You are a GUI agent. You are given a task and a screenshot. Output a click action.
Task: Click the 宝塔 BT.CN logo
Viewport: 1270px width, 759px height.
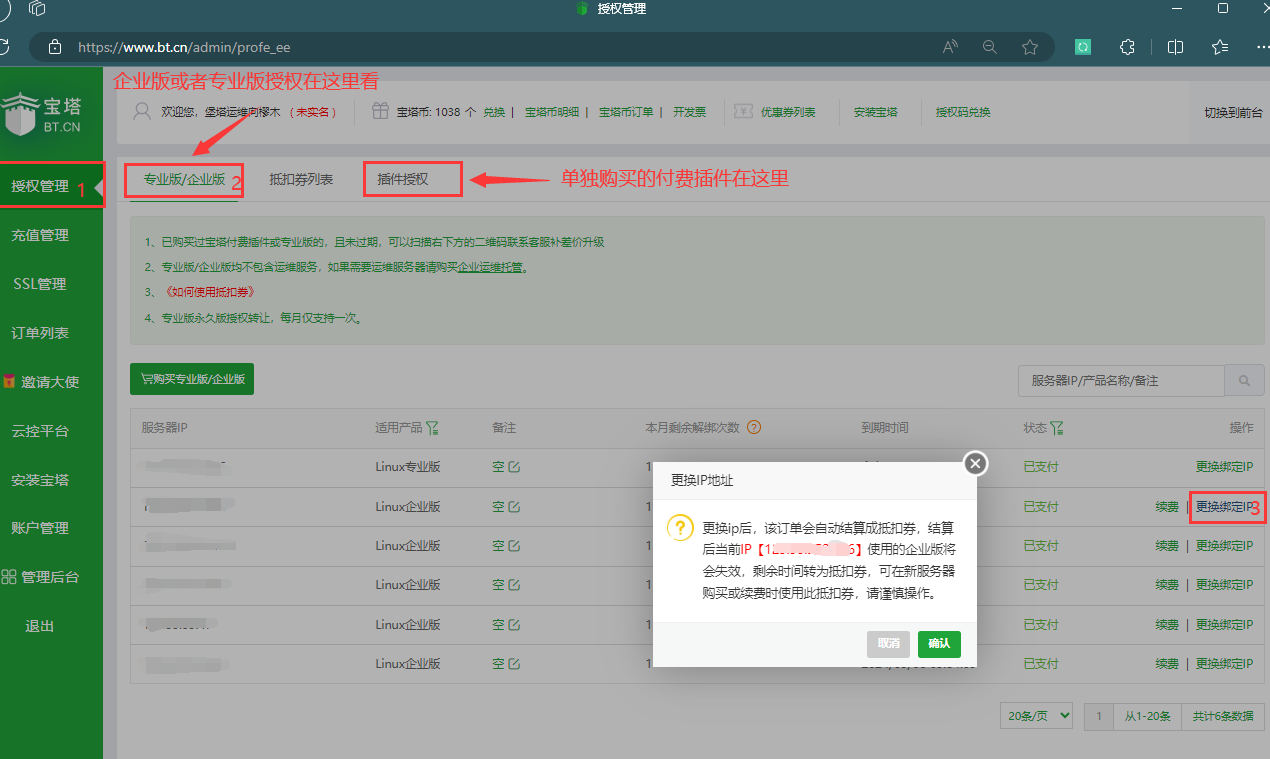coord(42,115)
